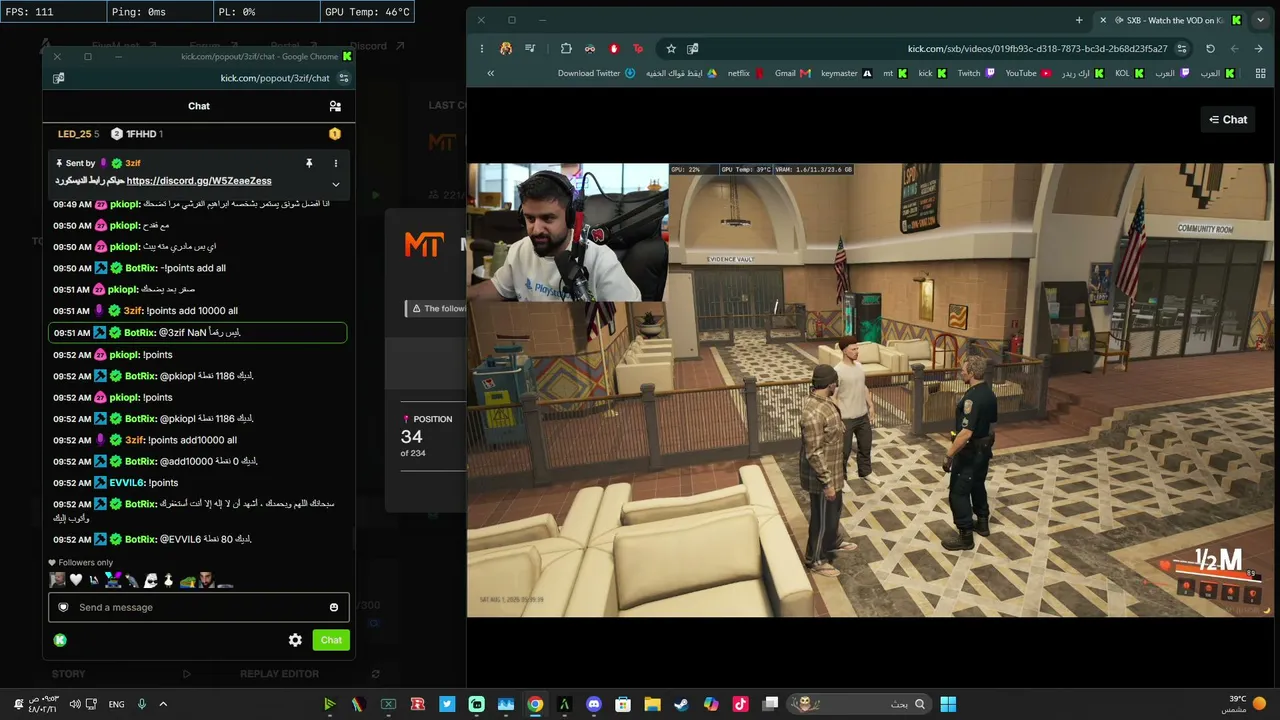Click the taskbar search box

860,704
